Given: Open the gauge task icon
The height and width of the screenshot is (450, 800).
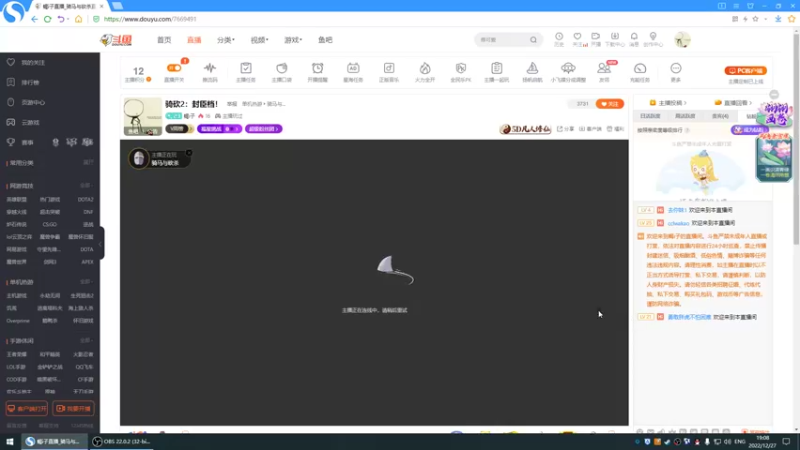Looking at the screenshot, I should (640, 68).
